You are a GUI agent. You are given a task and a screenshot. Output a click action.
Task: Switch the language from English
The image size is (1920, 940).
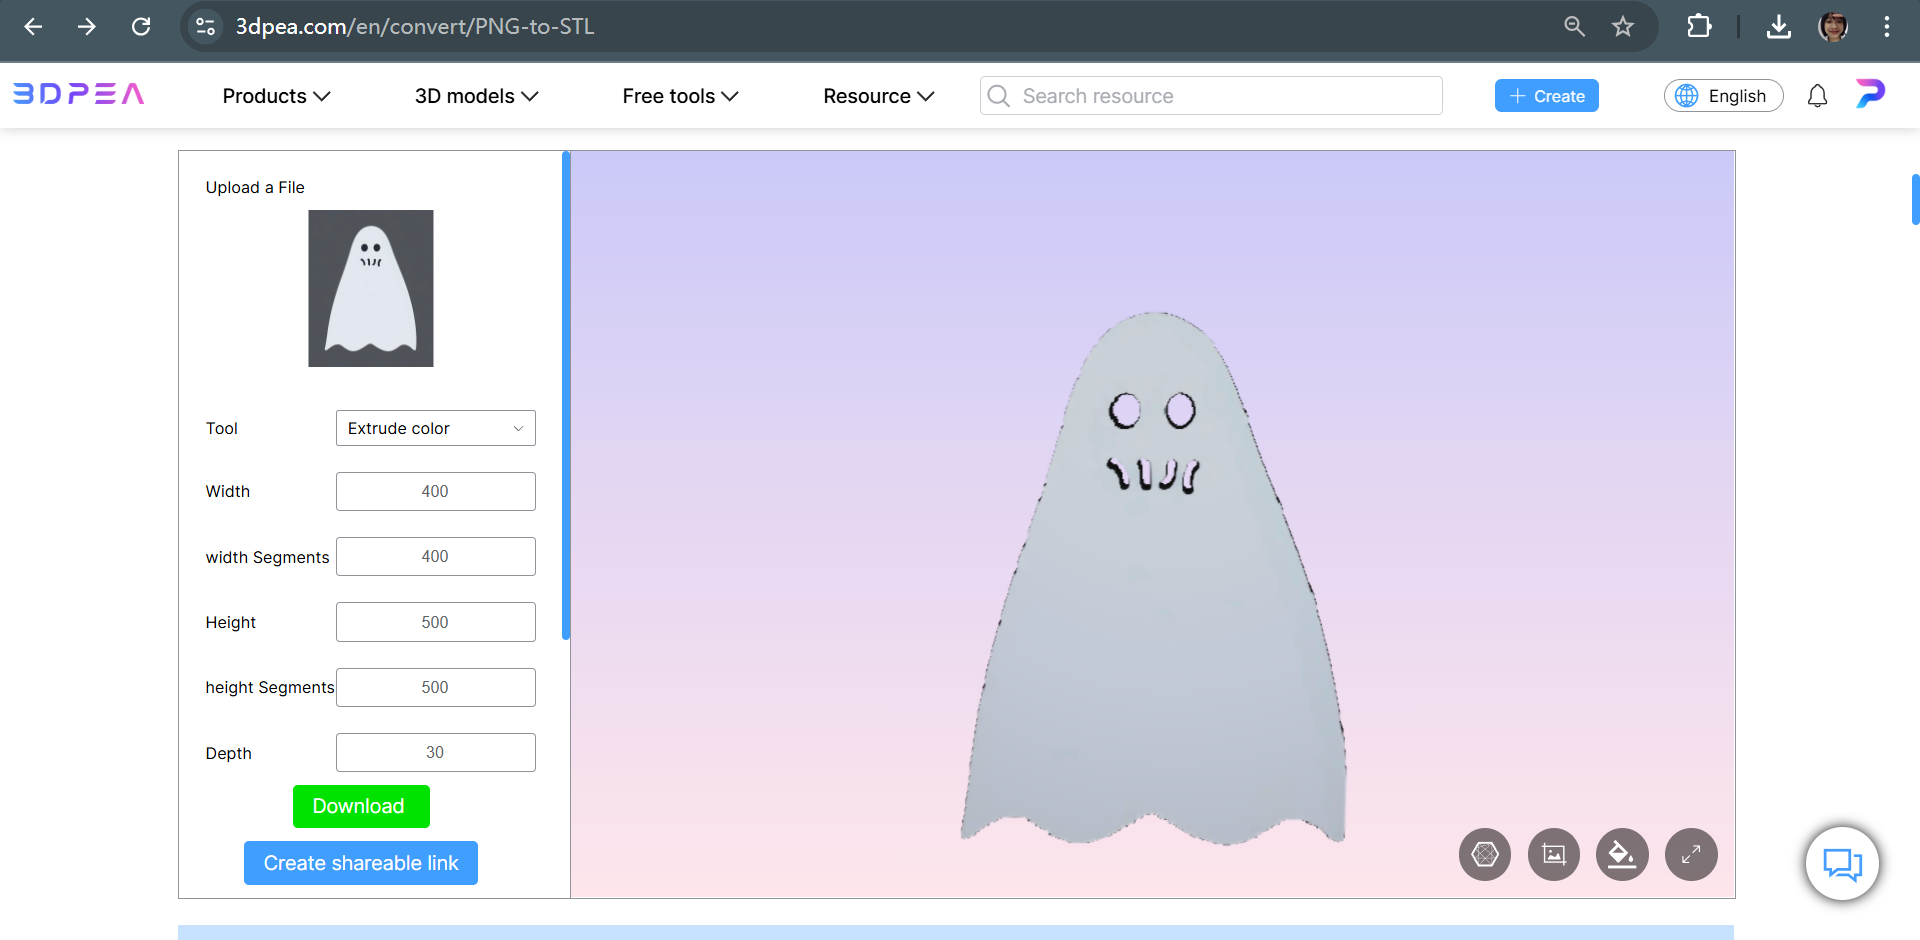(x=1723, y=95)
